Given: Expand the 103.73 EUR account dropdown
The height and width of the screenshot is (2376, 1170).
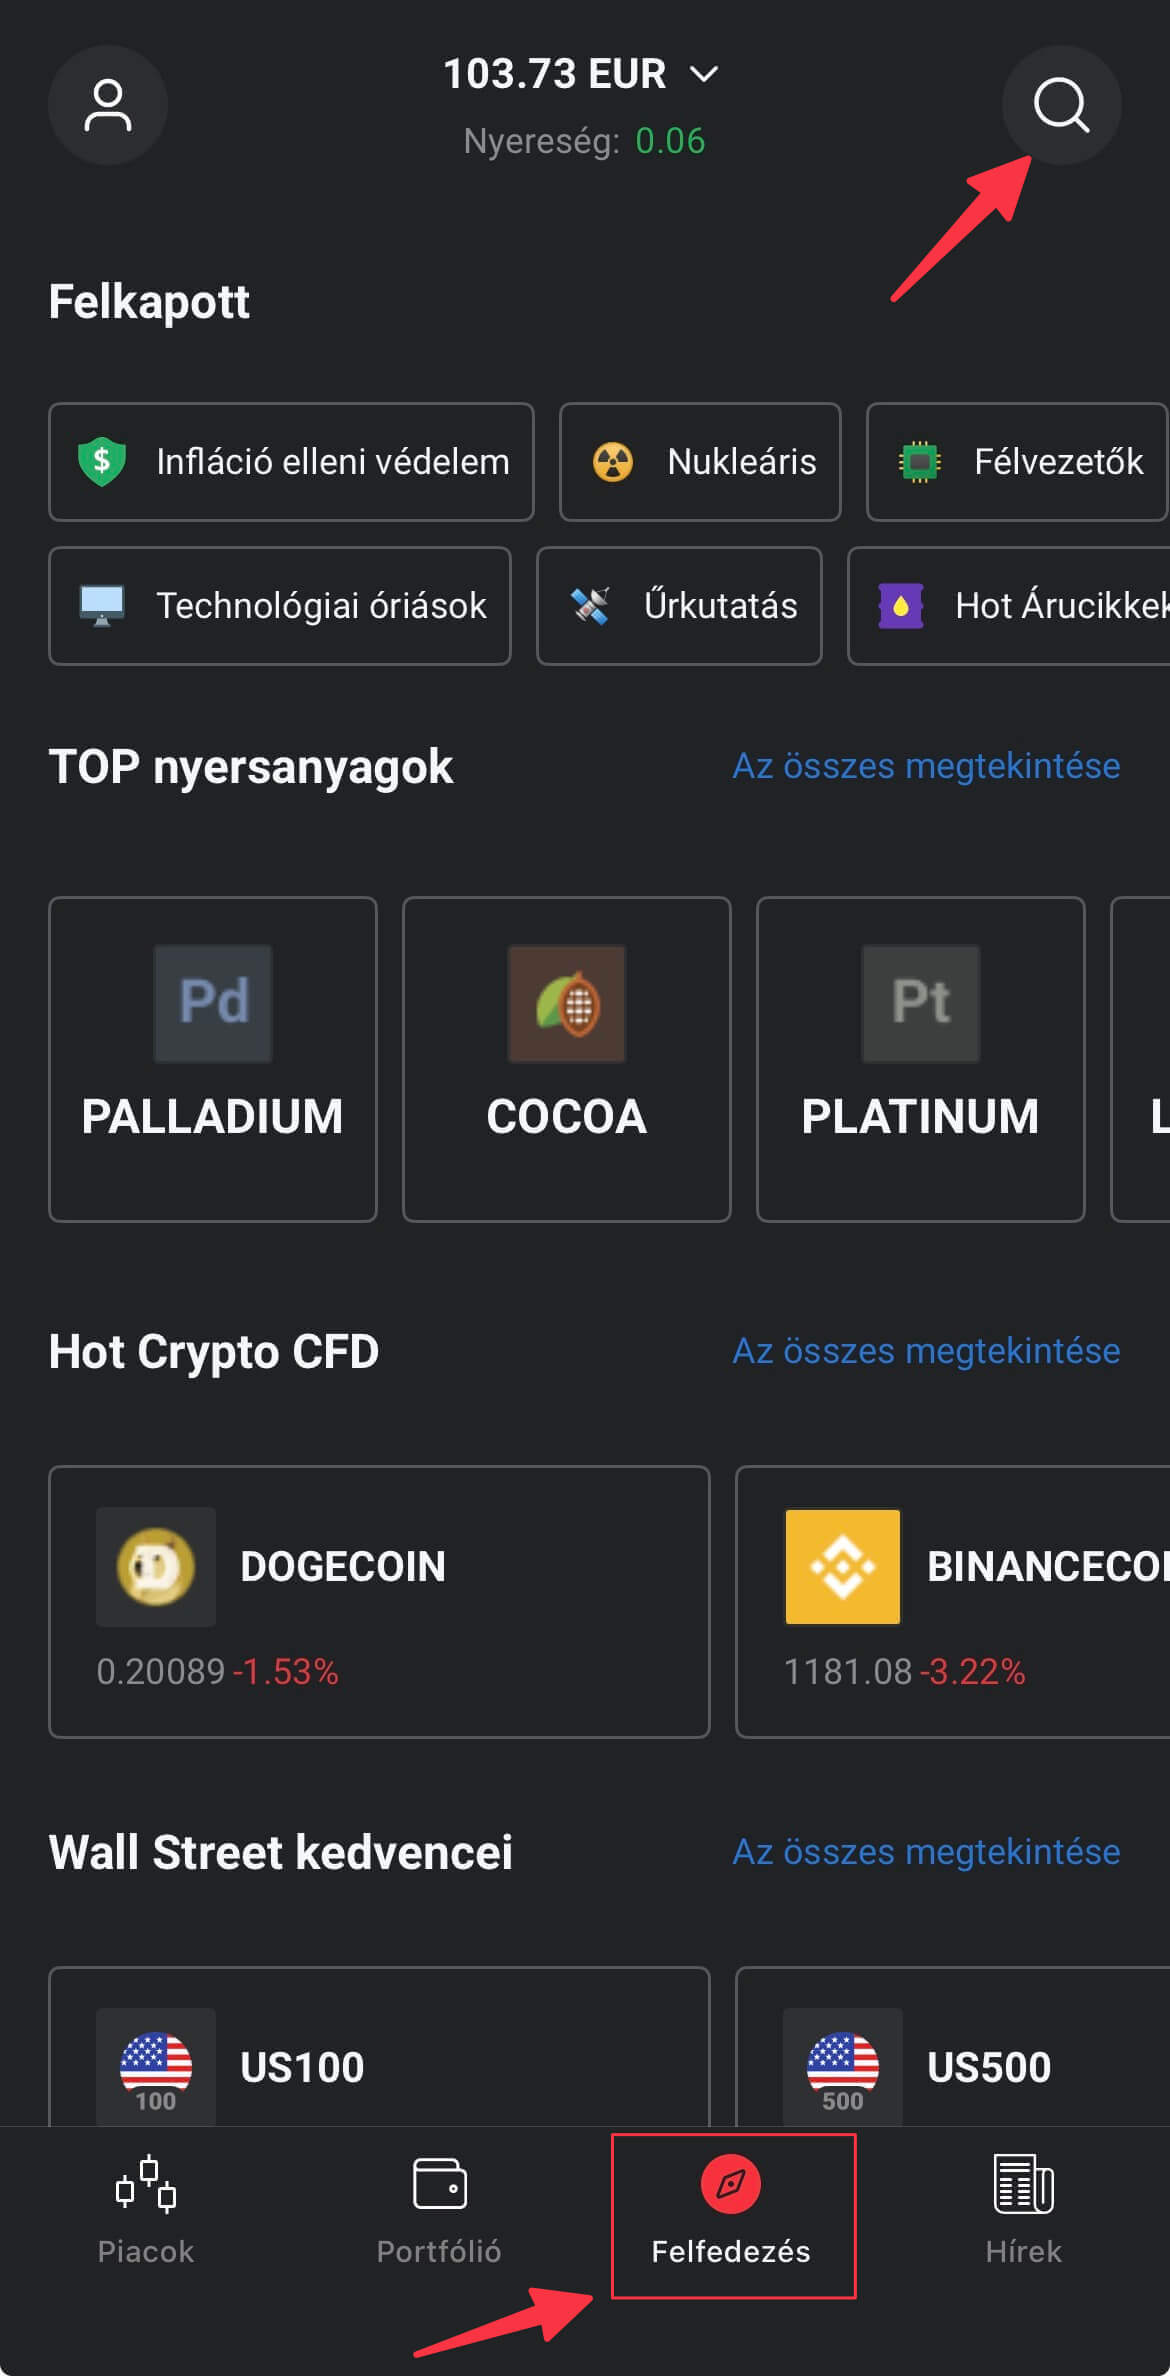Looking at the screenshot, I should click(x=580, y=74).
